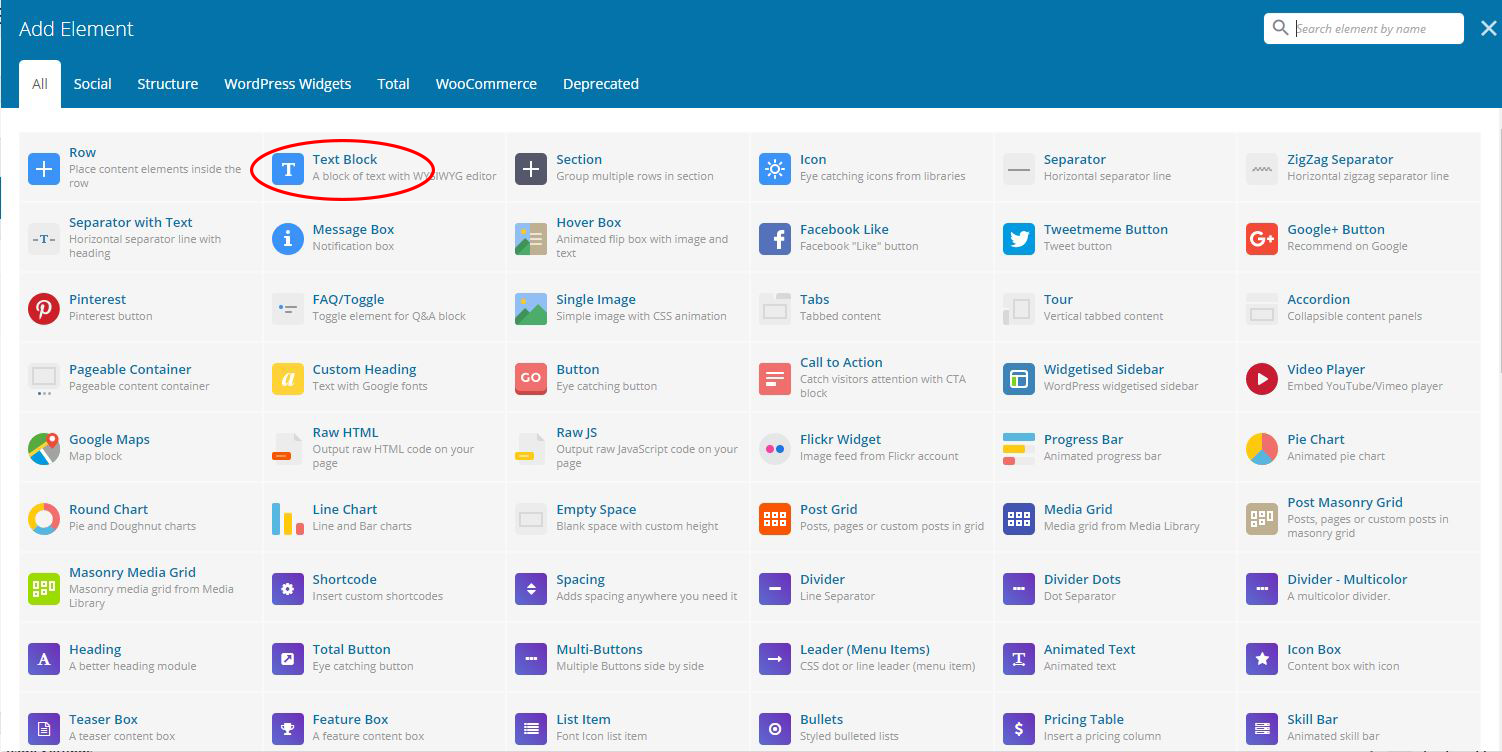Insert the Single Image icon
Screen dimensions: 1502x752
click(531, 309)
